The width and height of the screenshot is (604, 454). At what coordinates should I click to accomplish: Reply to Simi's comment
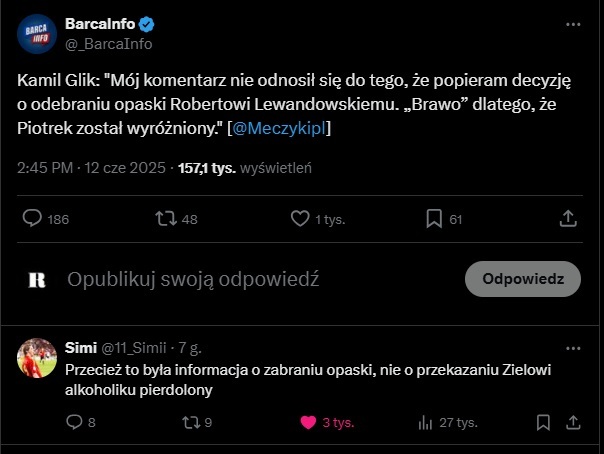point(73,422)
